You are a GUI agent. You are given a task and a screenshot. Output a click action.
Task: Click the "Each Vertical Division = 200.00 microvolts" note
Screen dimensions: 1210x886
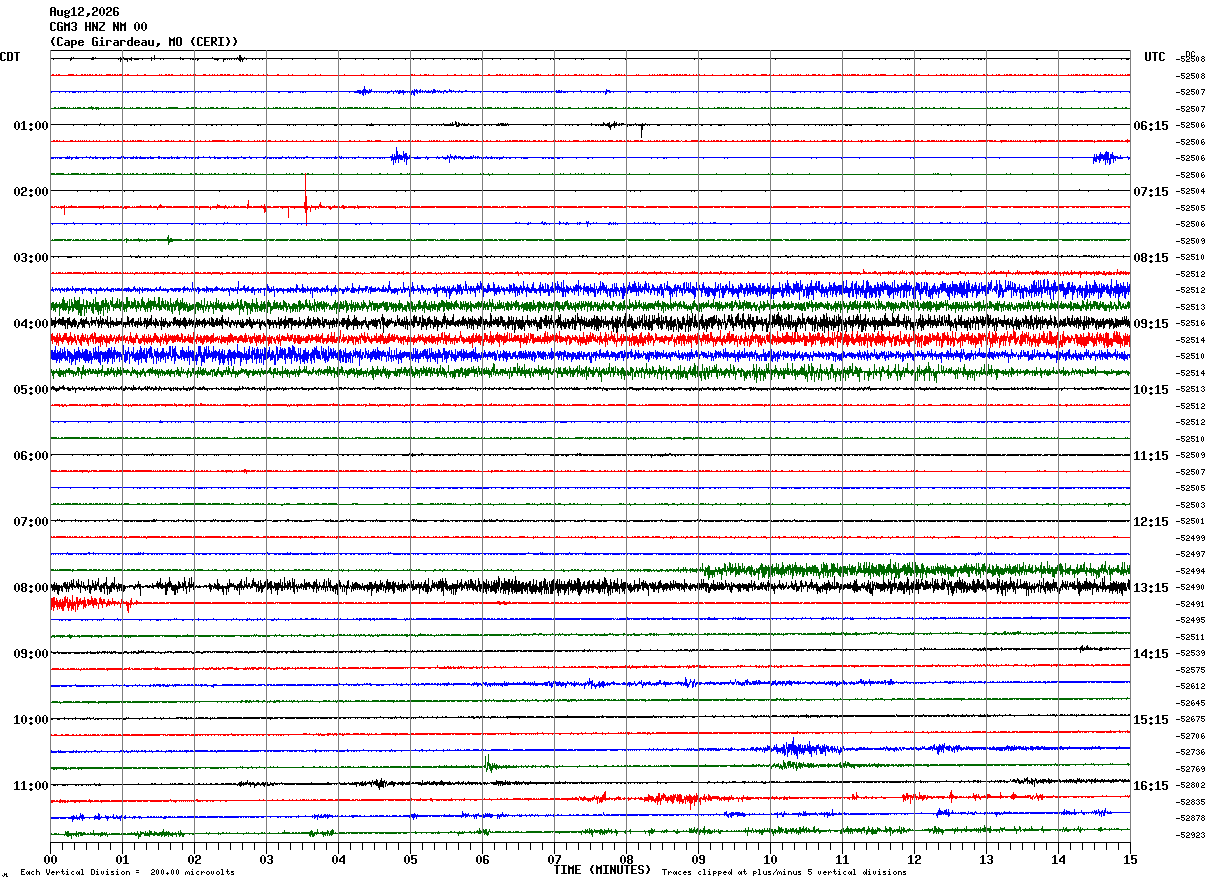[x=127, y=873]
